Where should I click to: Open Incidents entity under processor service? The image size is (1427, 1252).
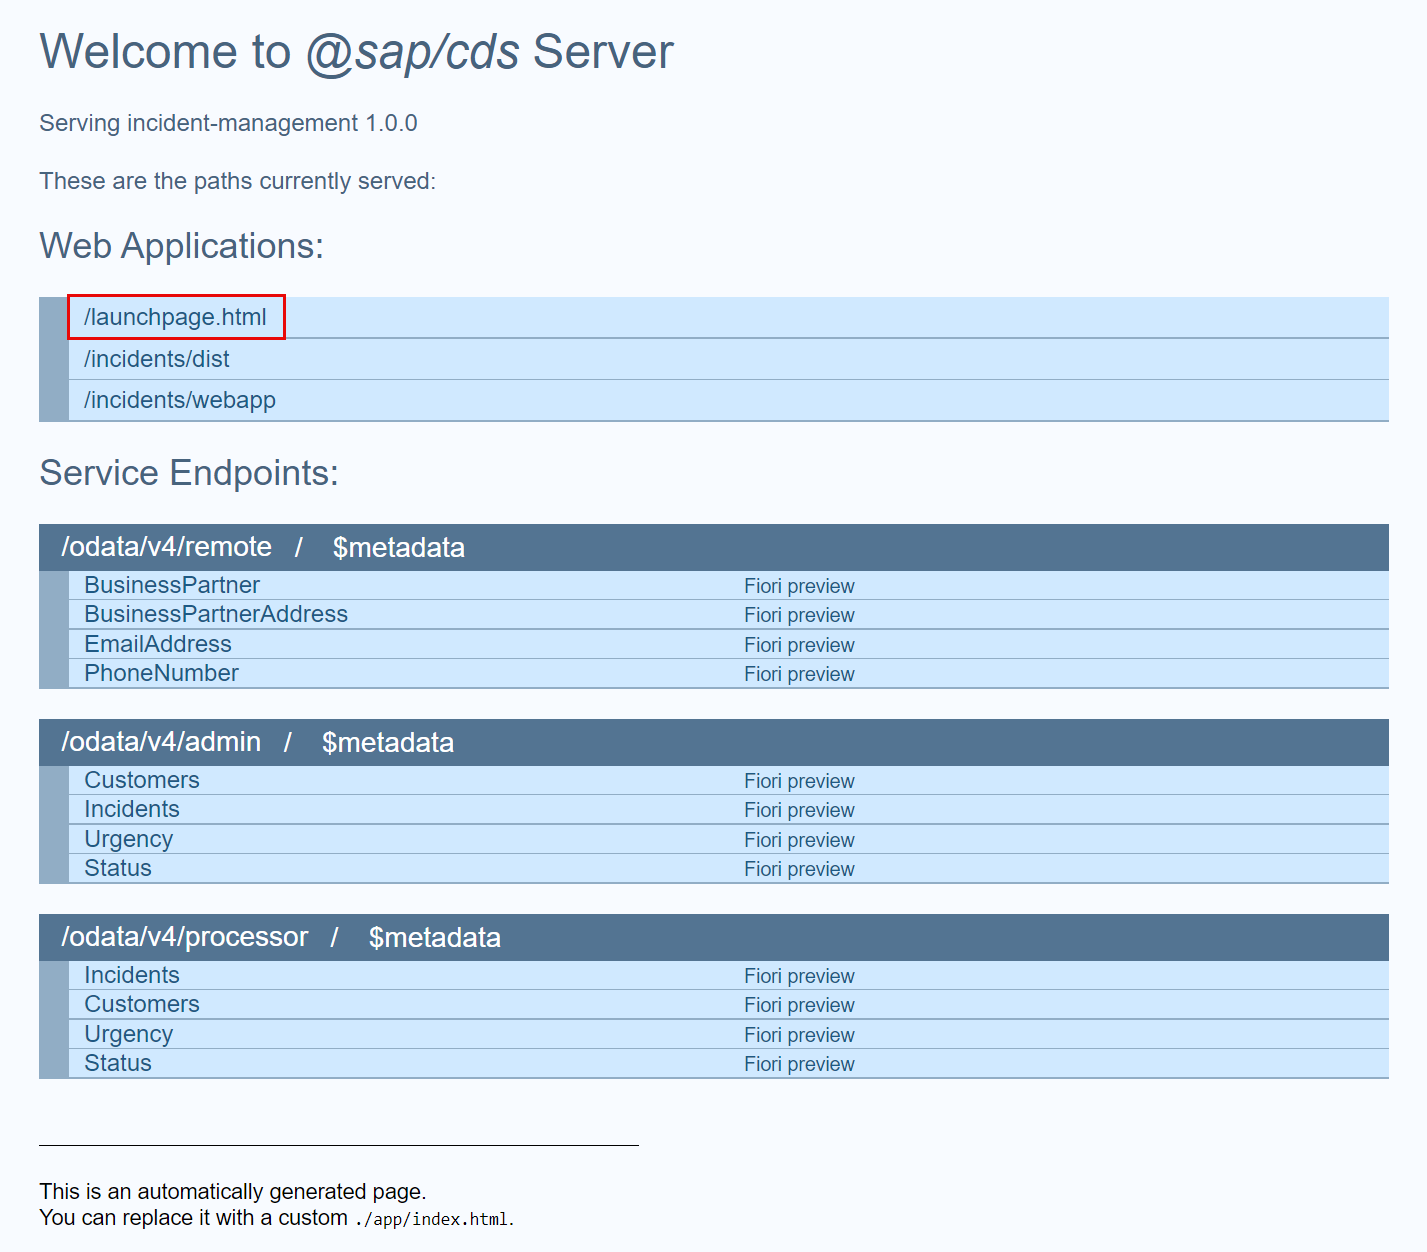132,975
